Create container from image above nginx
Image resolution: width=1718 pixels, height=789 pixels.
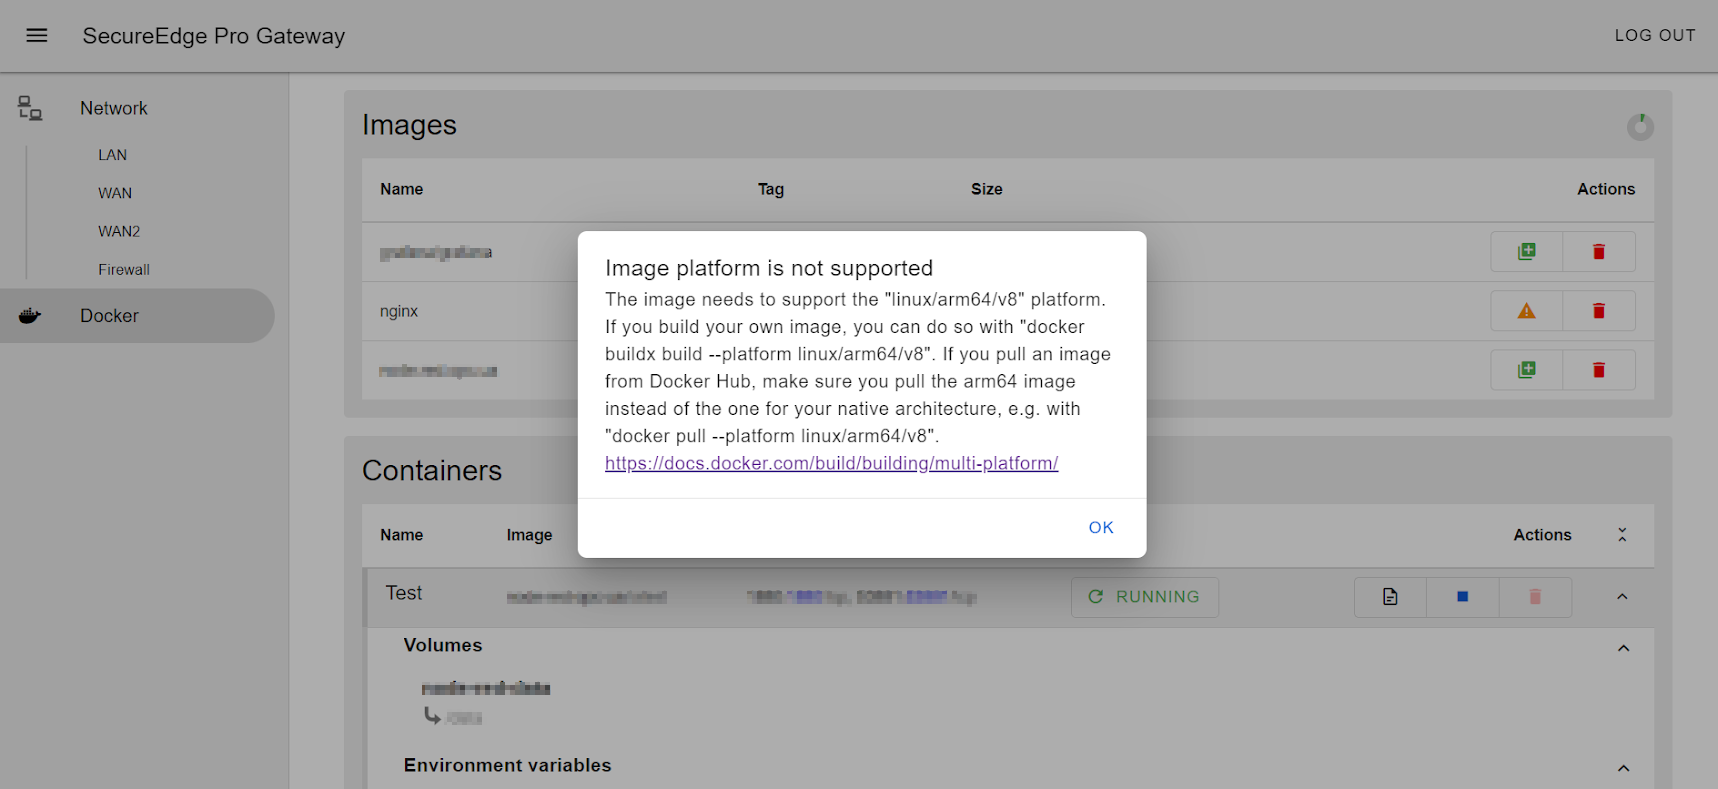click(x=1526, y=252)
